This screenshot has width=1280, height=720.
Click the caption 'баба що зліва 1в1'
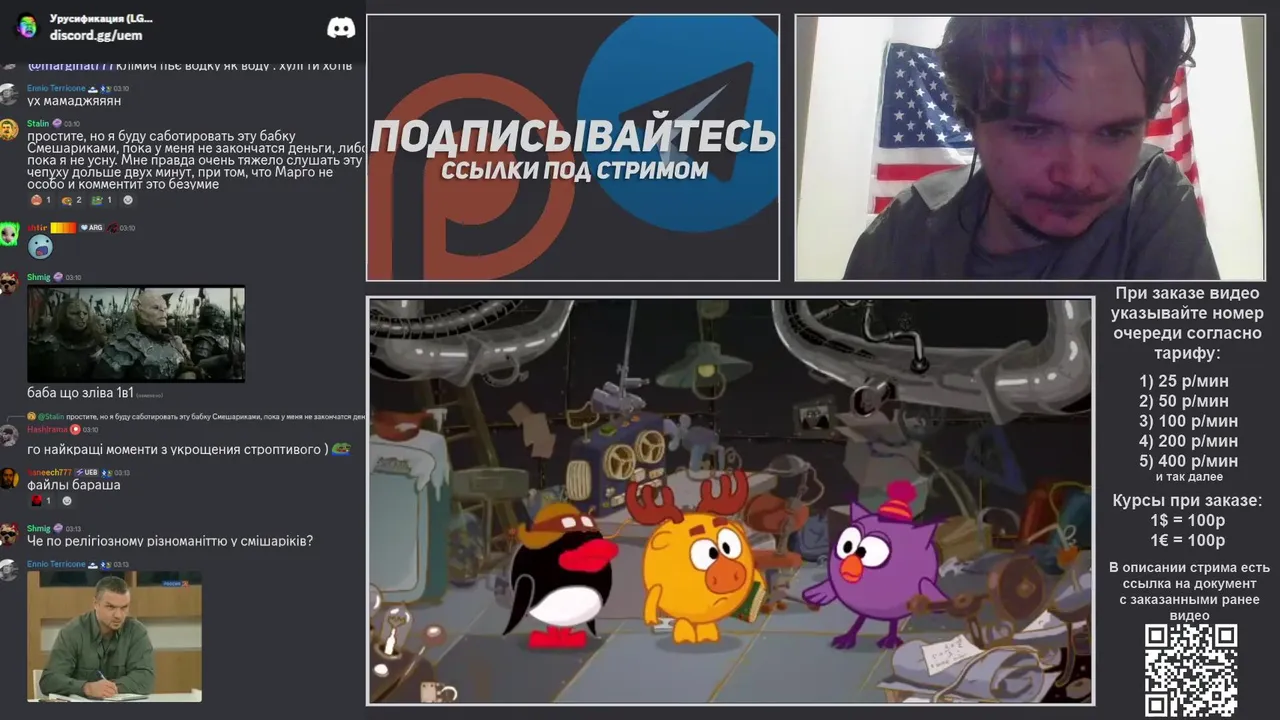(x=80, y=393)
